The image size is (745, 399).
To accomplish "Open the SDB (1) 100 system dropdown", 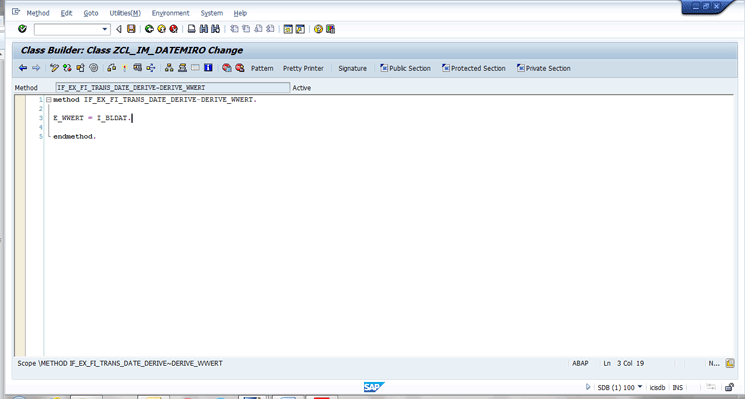I will (x=620, y=388).
